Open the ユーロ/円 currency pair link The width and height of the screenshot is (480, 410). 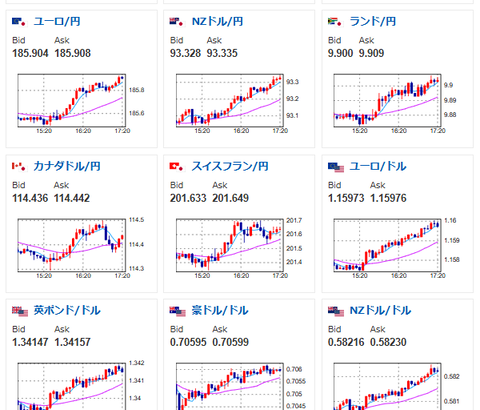57,22
